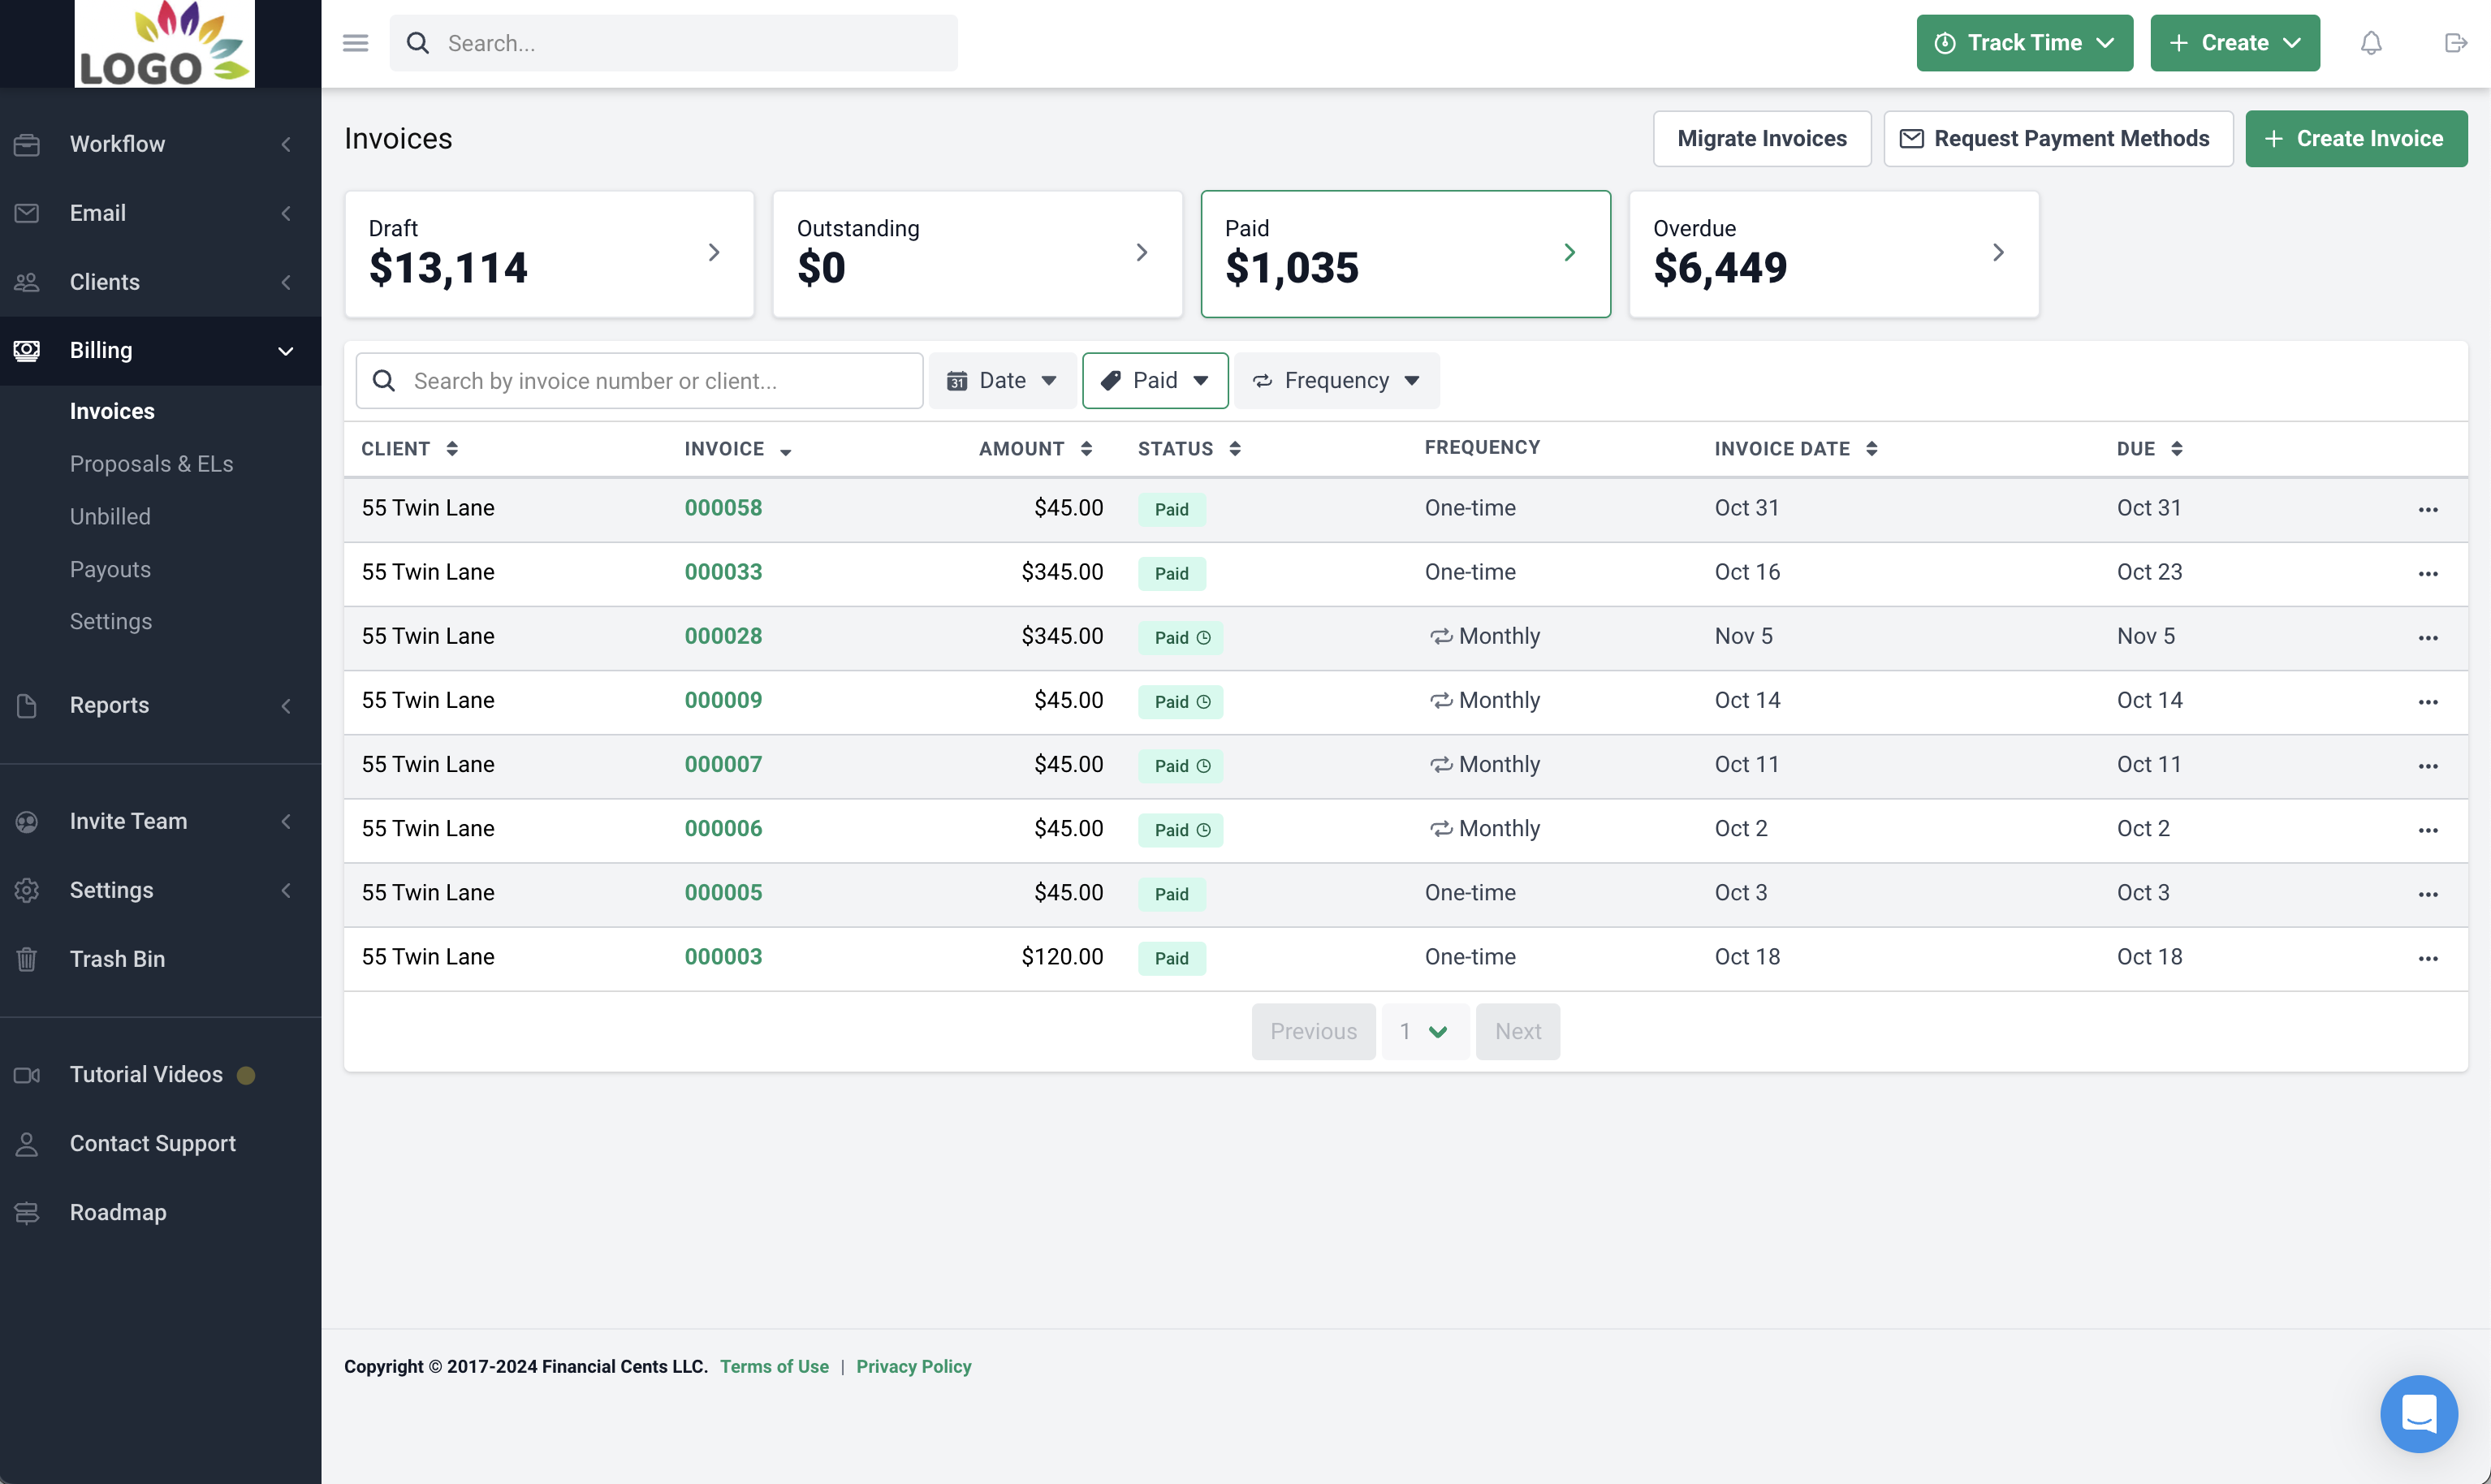Toggle the Frequency filter dropdown on or off
Screen dimensions: 2491x1484
coord(1336,380)
